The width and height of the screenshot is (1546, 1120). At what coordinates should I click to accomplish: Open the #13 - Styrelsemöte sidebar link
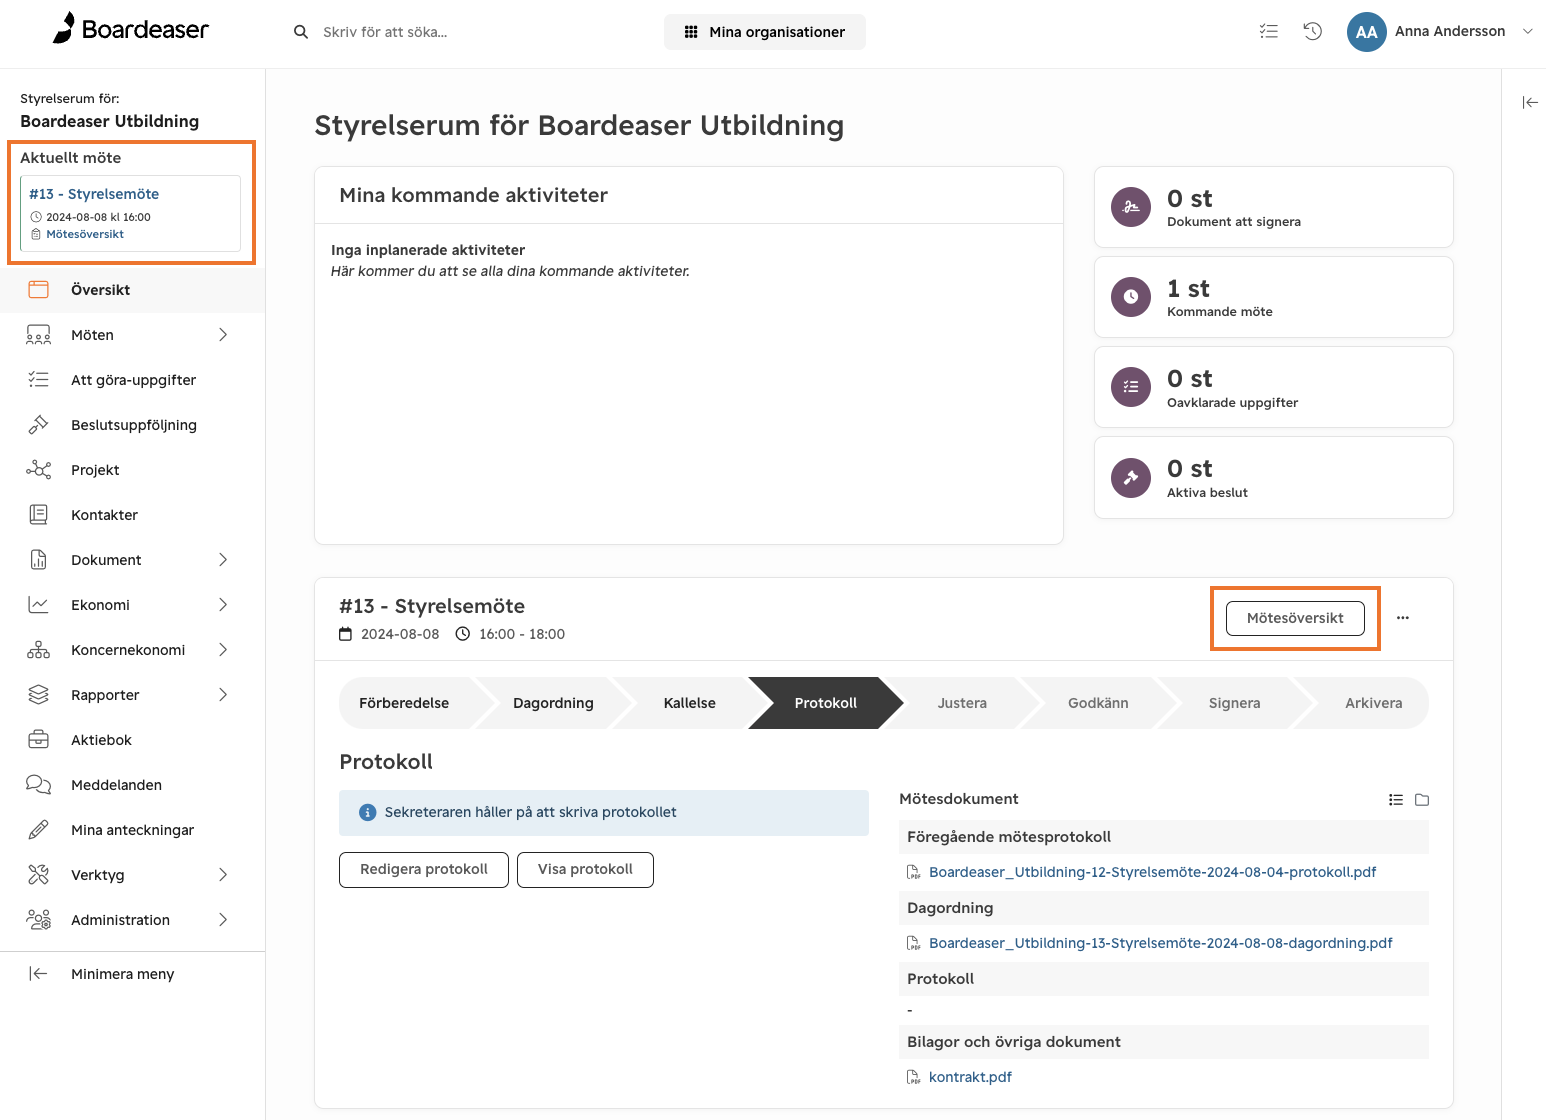click(x=94, y=194)
